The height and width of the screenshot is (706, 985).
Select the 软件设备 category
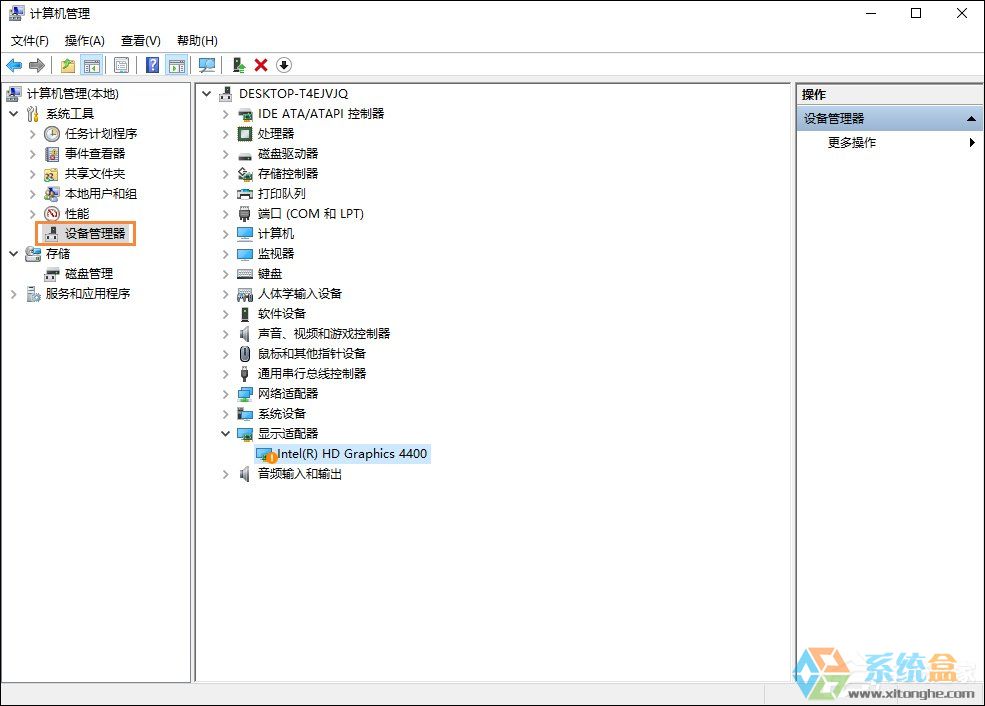click(x=281, y=314)
